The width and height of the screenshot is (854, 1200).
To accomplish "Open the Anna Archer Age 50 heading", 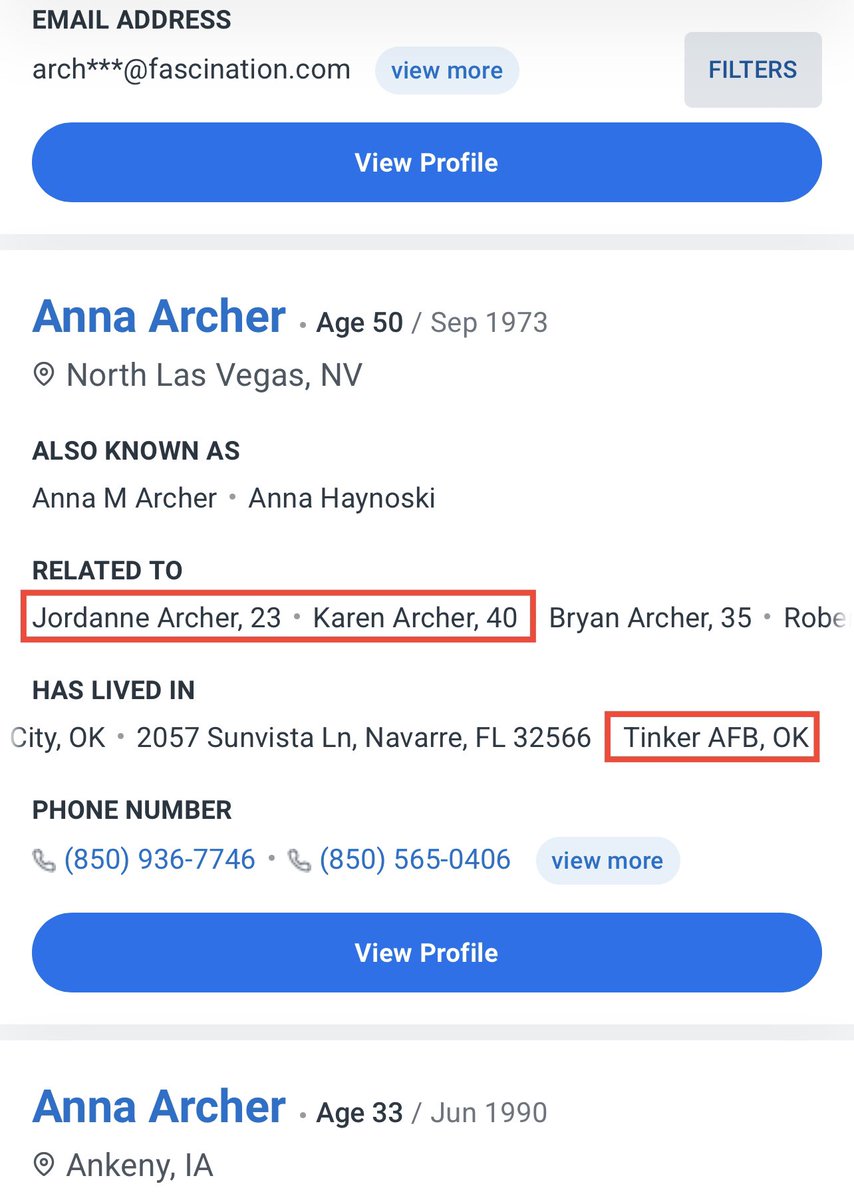I will coord(159,318).
